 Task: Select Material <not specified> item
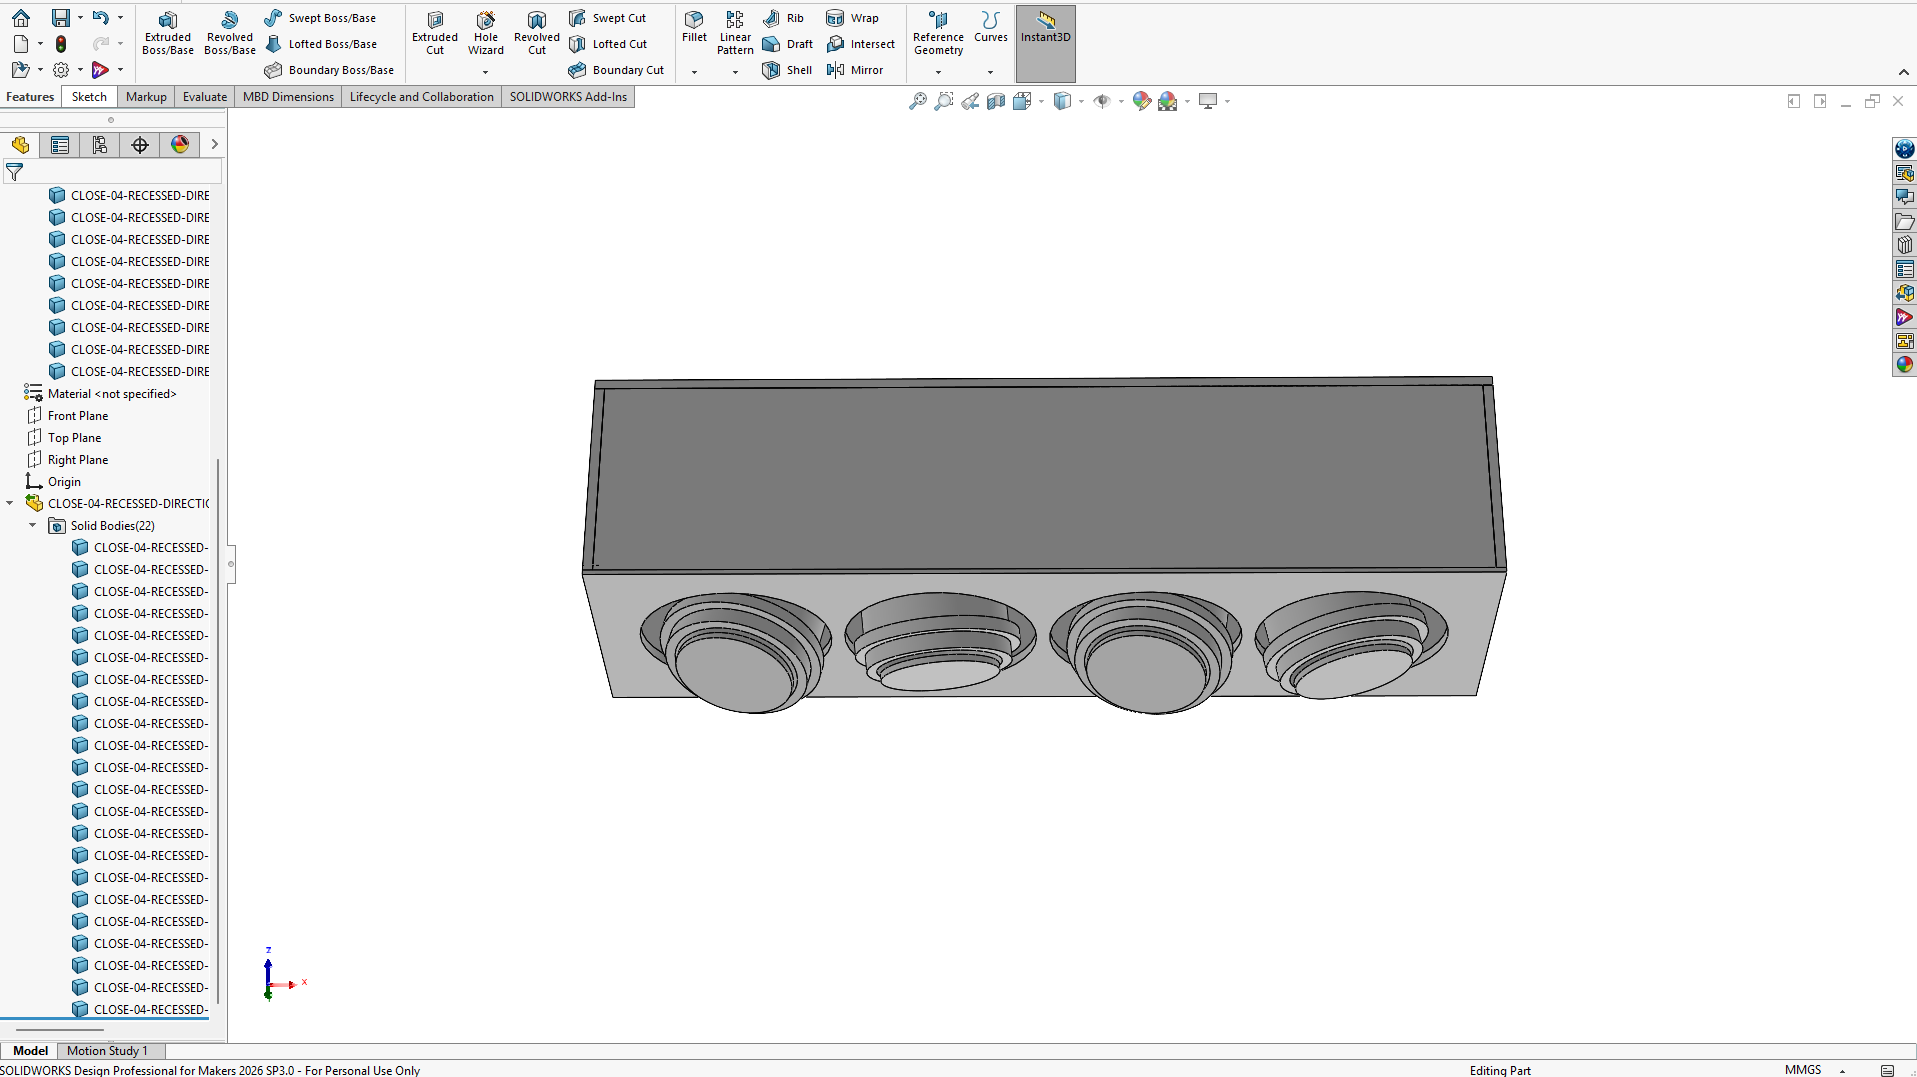112,394
